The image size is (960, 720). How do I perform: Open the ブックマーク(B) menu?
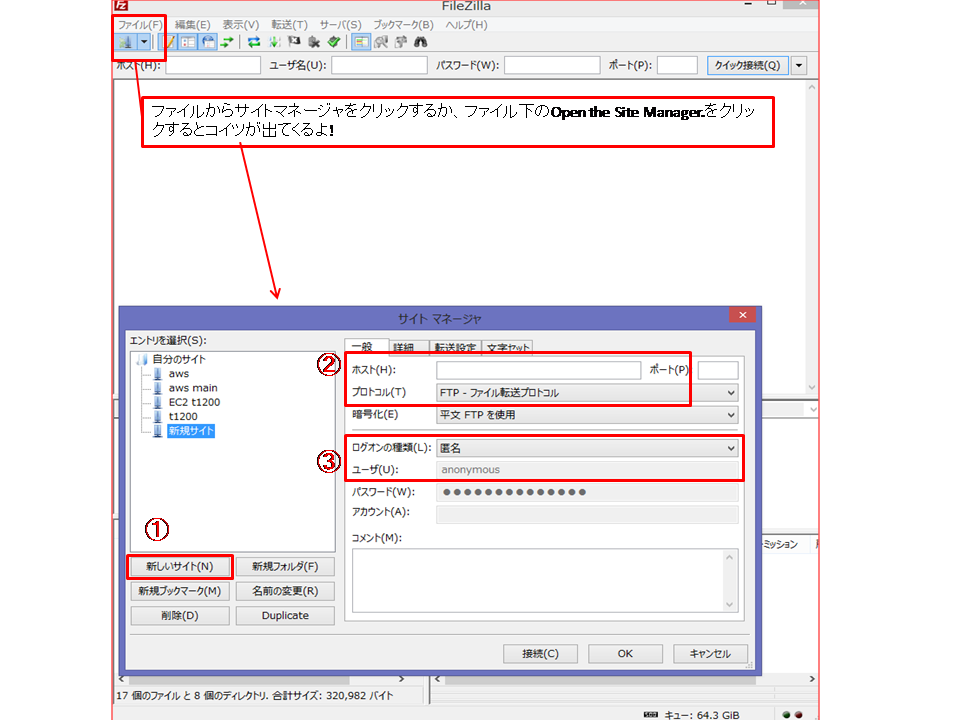pos(403,24)
